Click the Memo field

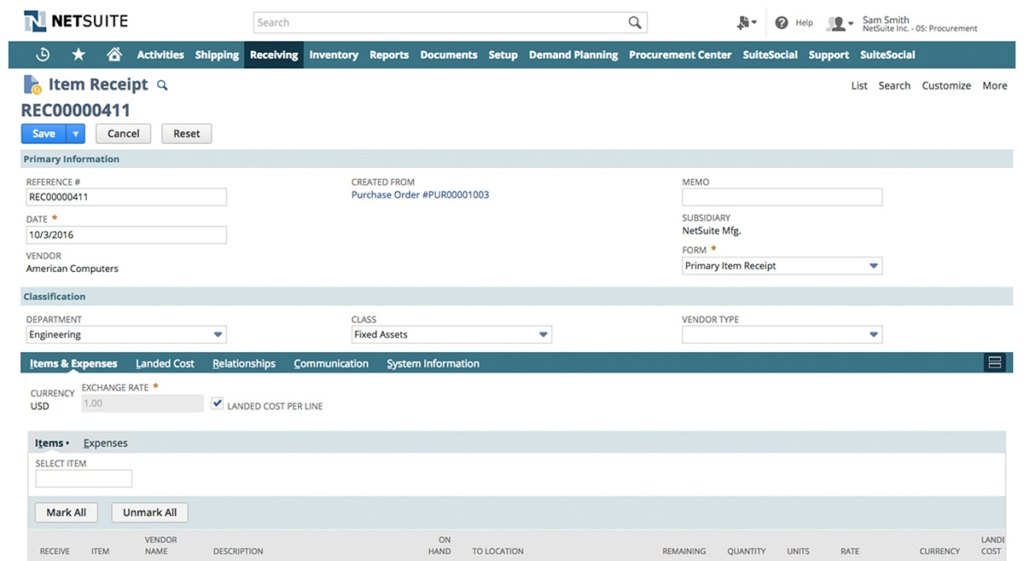point(782,197)
